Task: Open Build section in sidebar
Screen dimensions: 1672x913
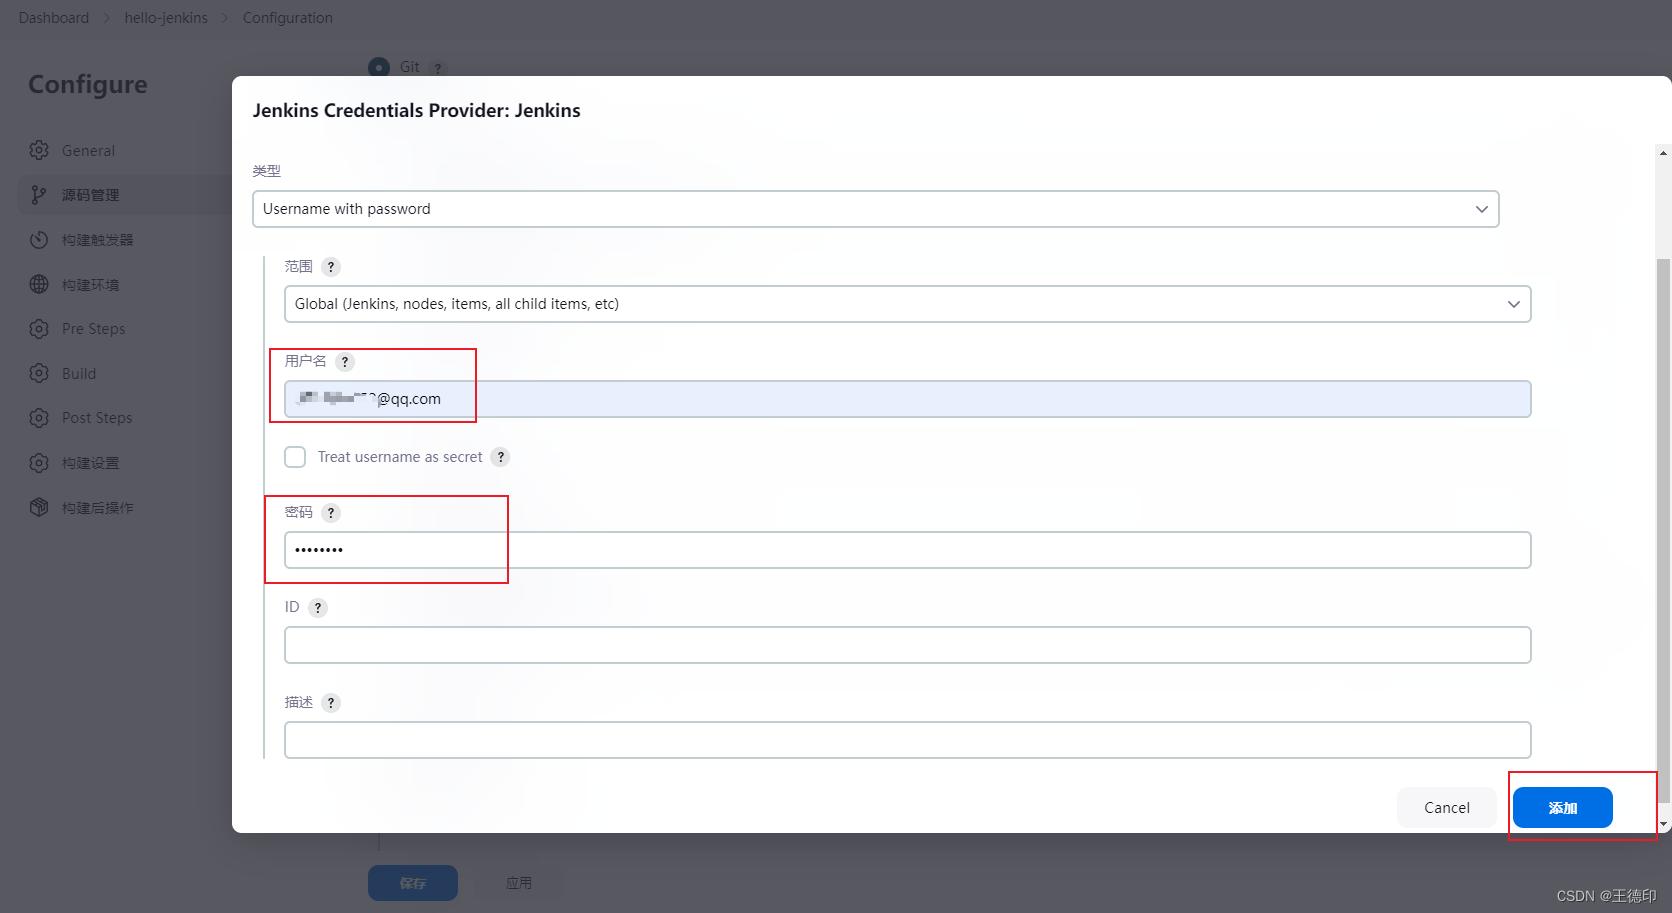Action: [79, 373]
